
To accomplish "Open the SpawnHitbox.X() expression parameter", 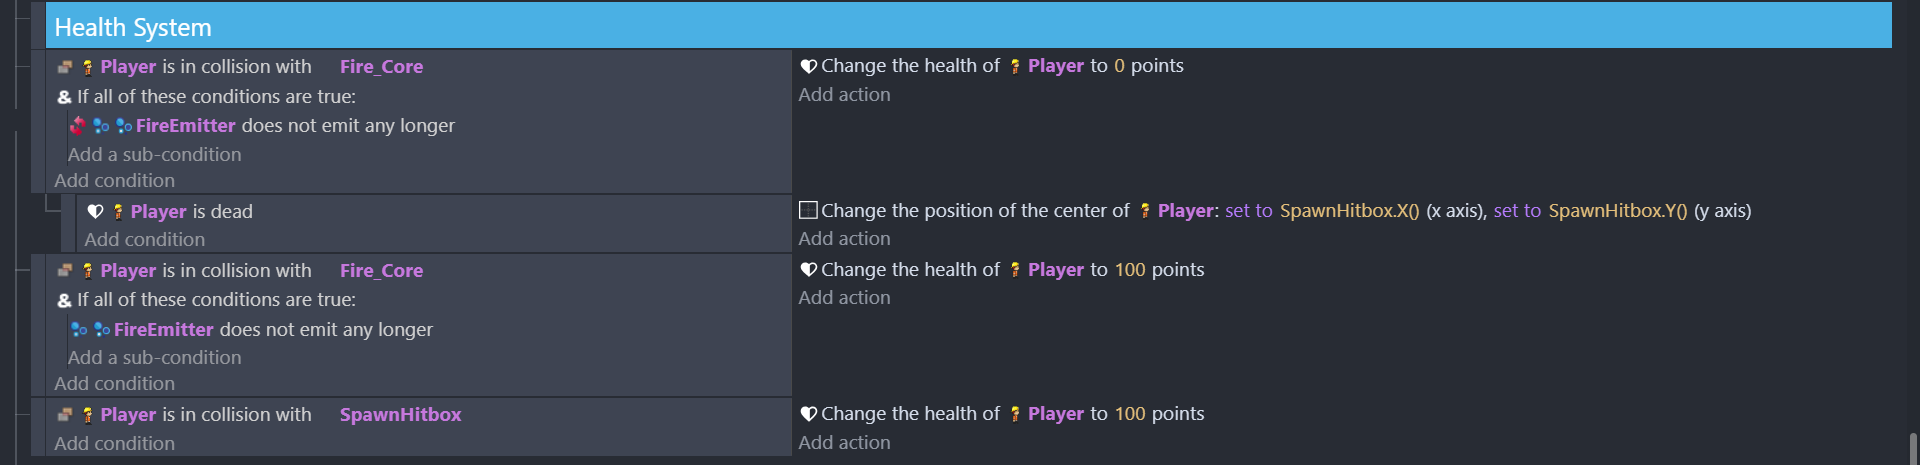I will coord(1349,211).
